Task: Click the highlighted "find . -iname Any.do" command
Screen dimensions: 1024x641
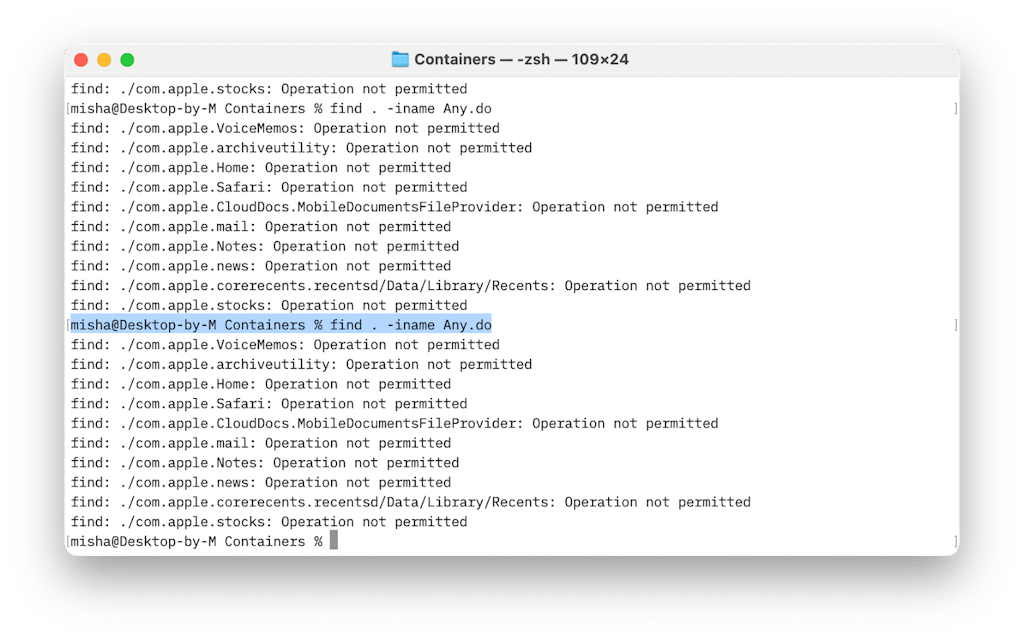Action: pyautogui.click(x=410, y=325)
